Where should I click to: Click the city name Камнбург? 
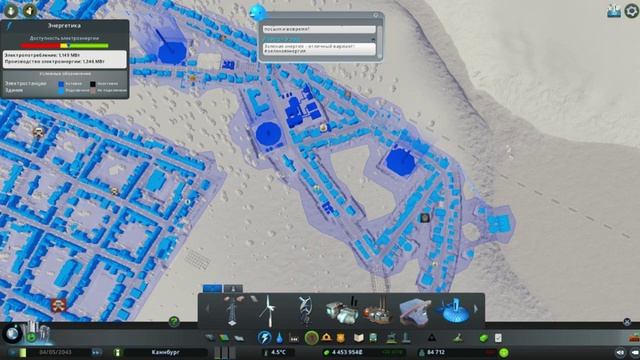[x=165, y=352]
